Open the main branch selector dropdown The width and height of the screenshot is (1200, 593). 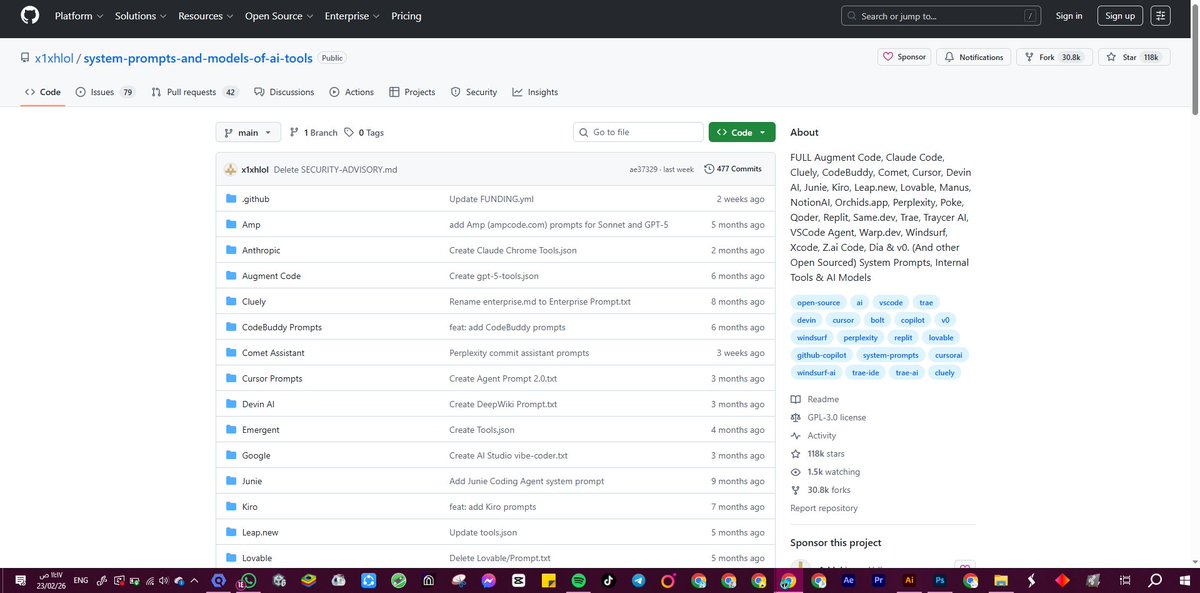247,132
